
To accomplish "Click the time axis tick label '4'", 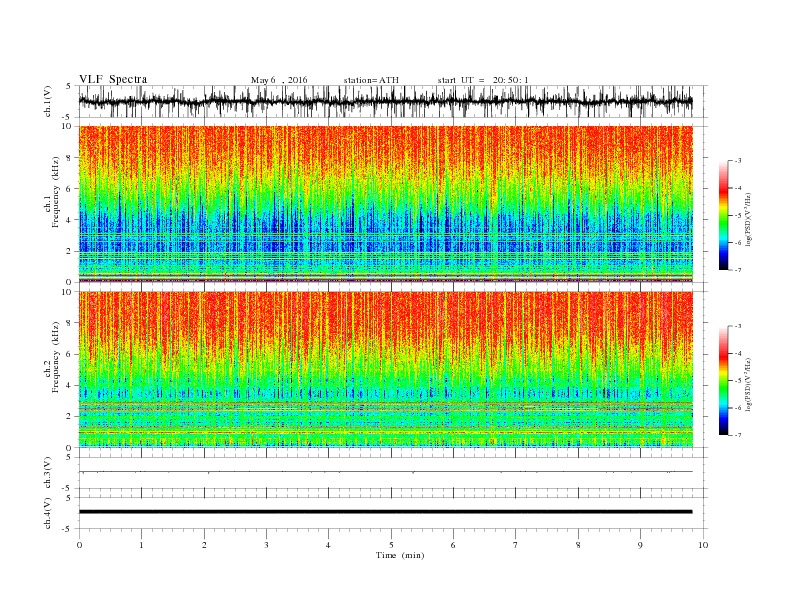I will point(328,545).
